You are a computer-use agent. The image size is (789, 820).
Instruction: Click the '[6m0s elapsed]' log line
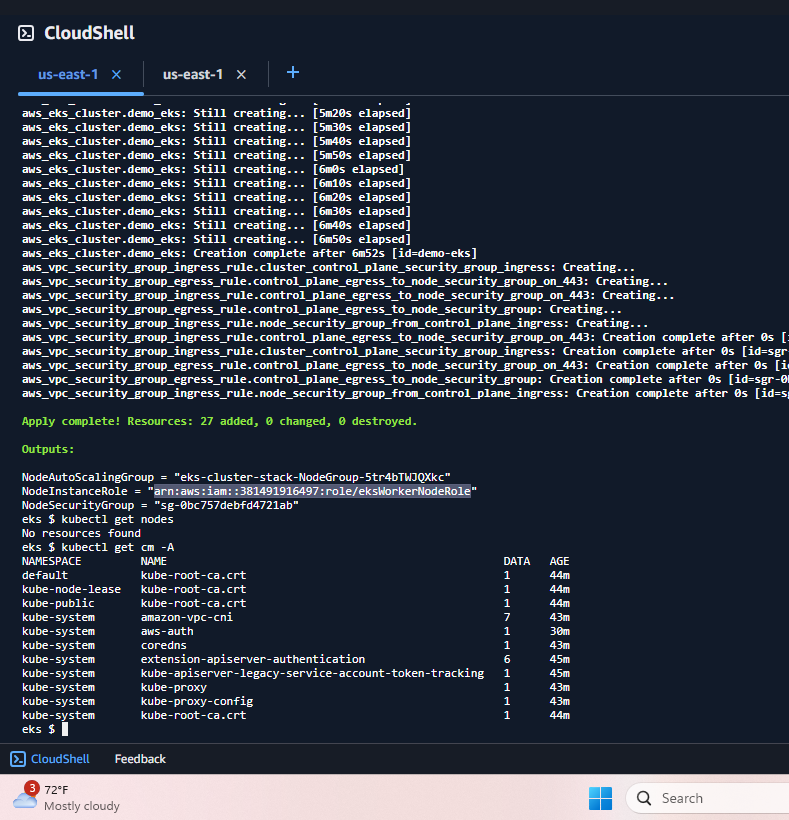[213, 169]
